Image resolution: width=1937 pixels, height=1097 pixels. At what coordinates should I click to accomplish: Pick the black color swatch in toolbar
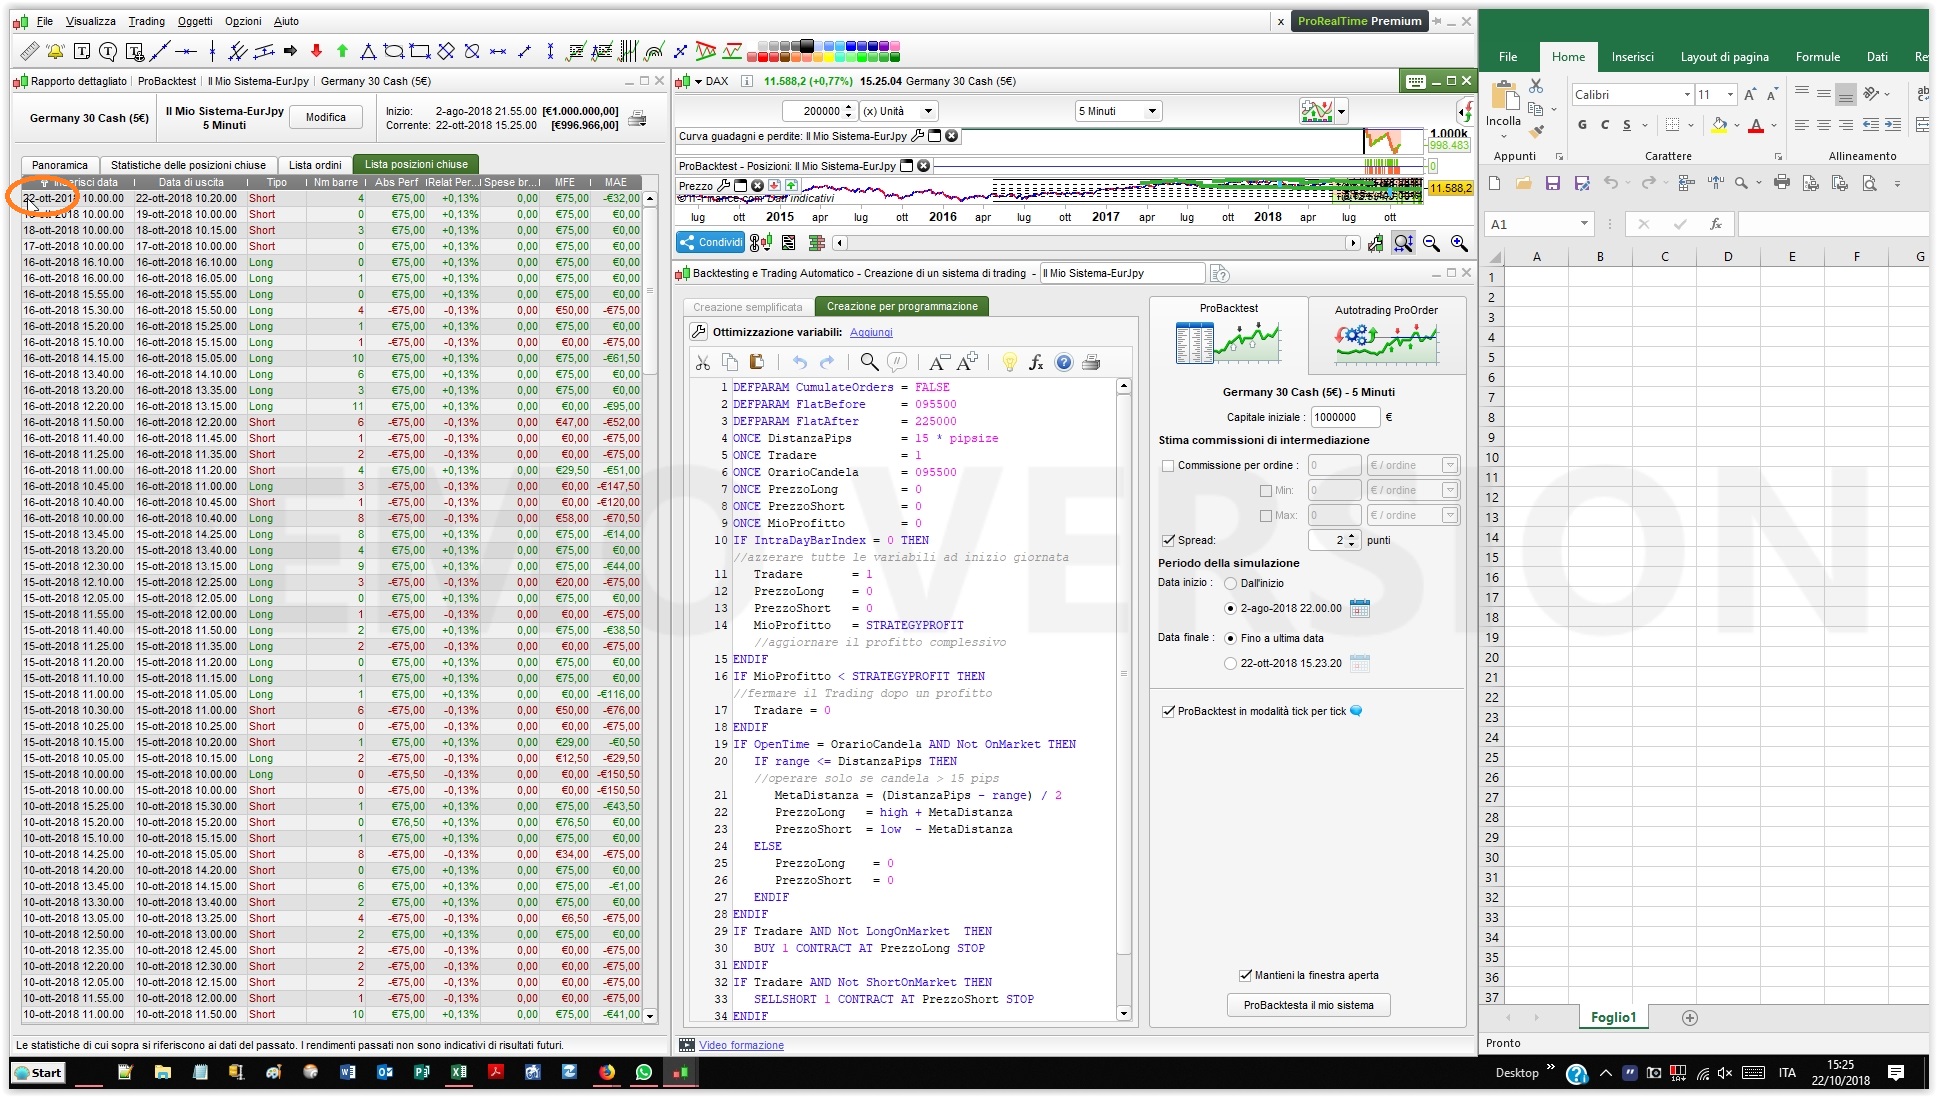pos(806,45)
